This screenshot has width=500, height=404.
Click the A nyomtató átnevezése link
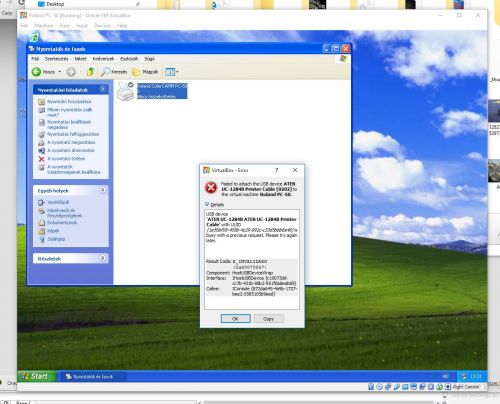[71, 150]
